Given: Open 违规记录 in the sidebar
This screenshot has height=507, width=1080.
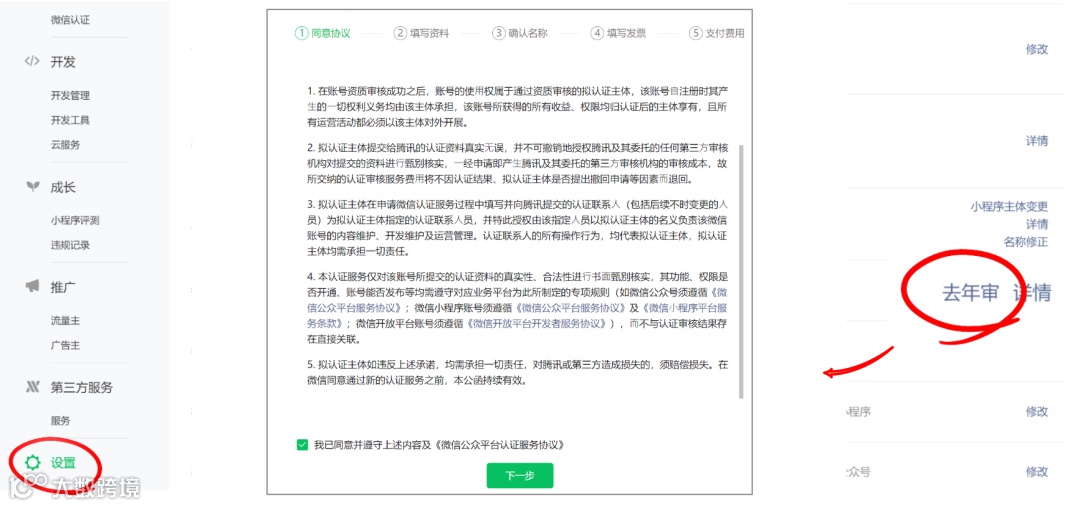Looking at the screenshot, I should pyautogui.click(x=70, y=245).
